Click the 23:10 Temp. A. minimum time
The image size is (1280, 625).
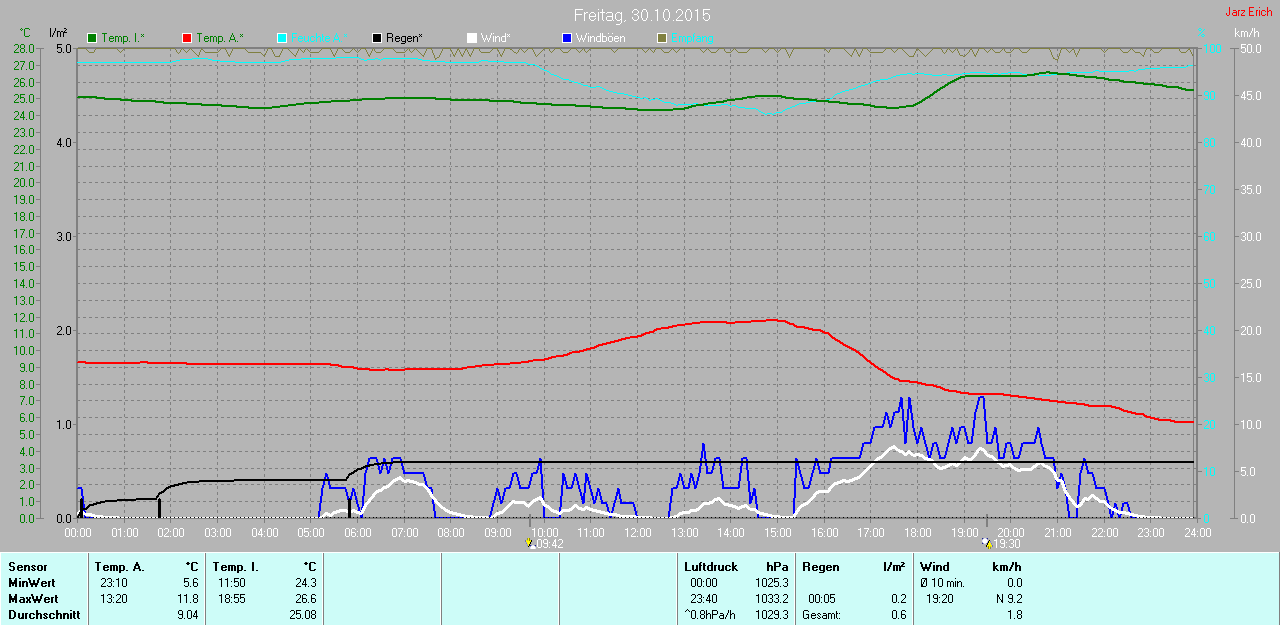113,583
